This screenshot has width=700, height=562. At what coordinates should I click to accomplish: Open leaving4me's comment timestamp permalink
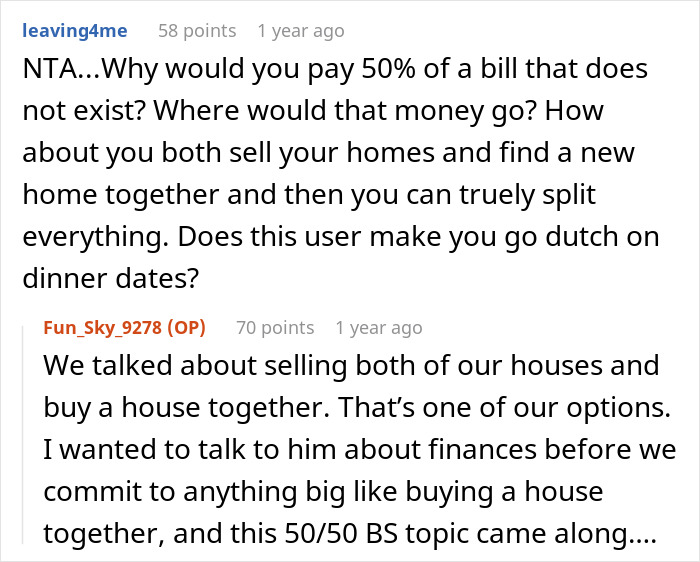pos(300,31)
